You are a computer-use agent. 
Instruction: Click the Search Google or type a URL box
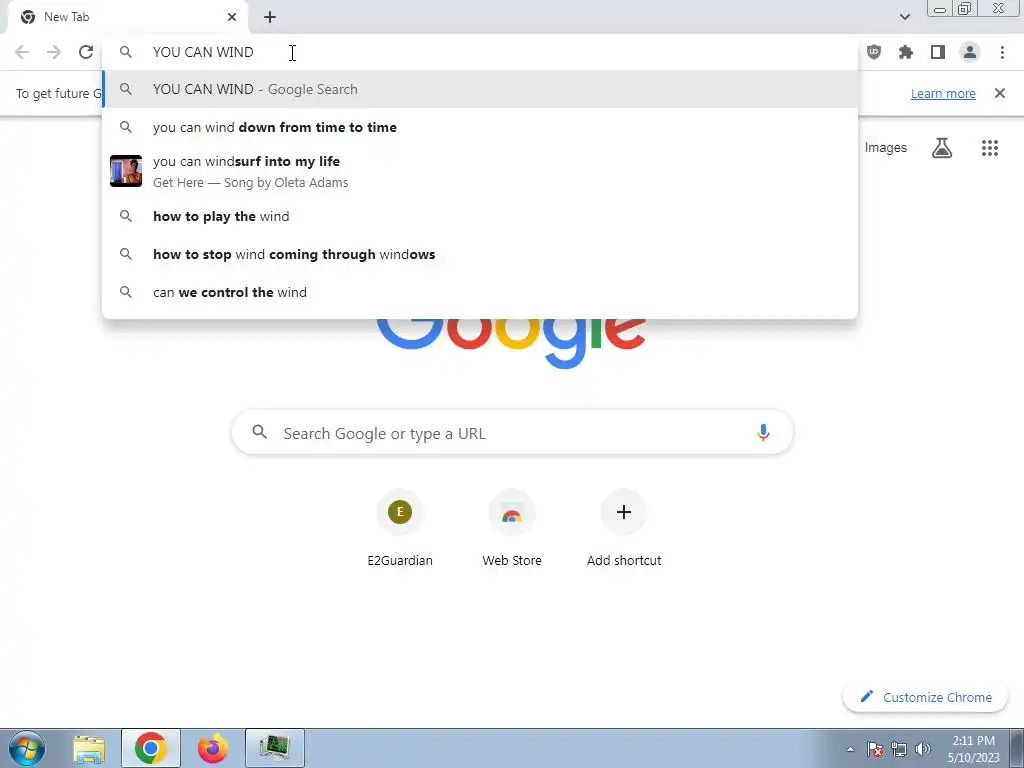[512, 432]
